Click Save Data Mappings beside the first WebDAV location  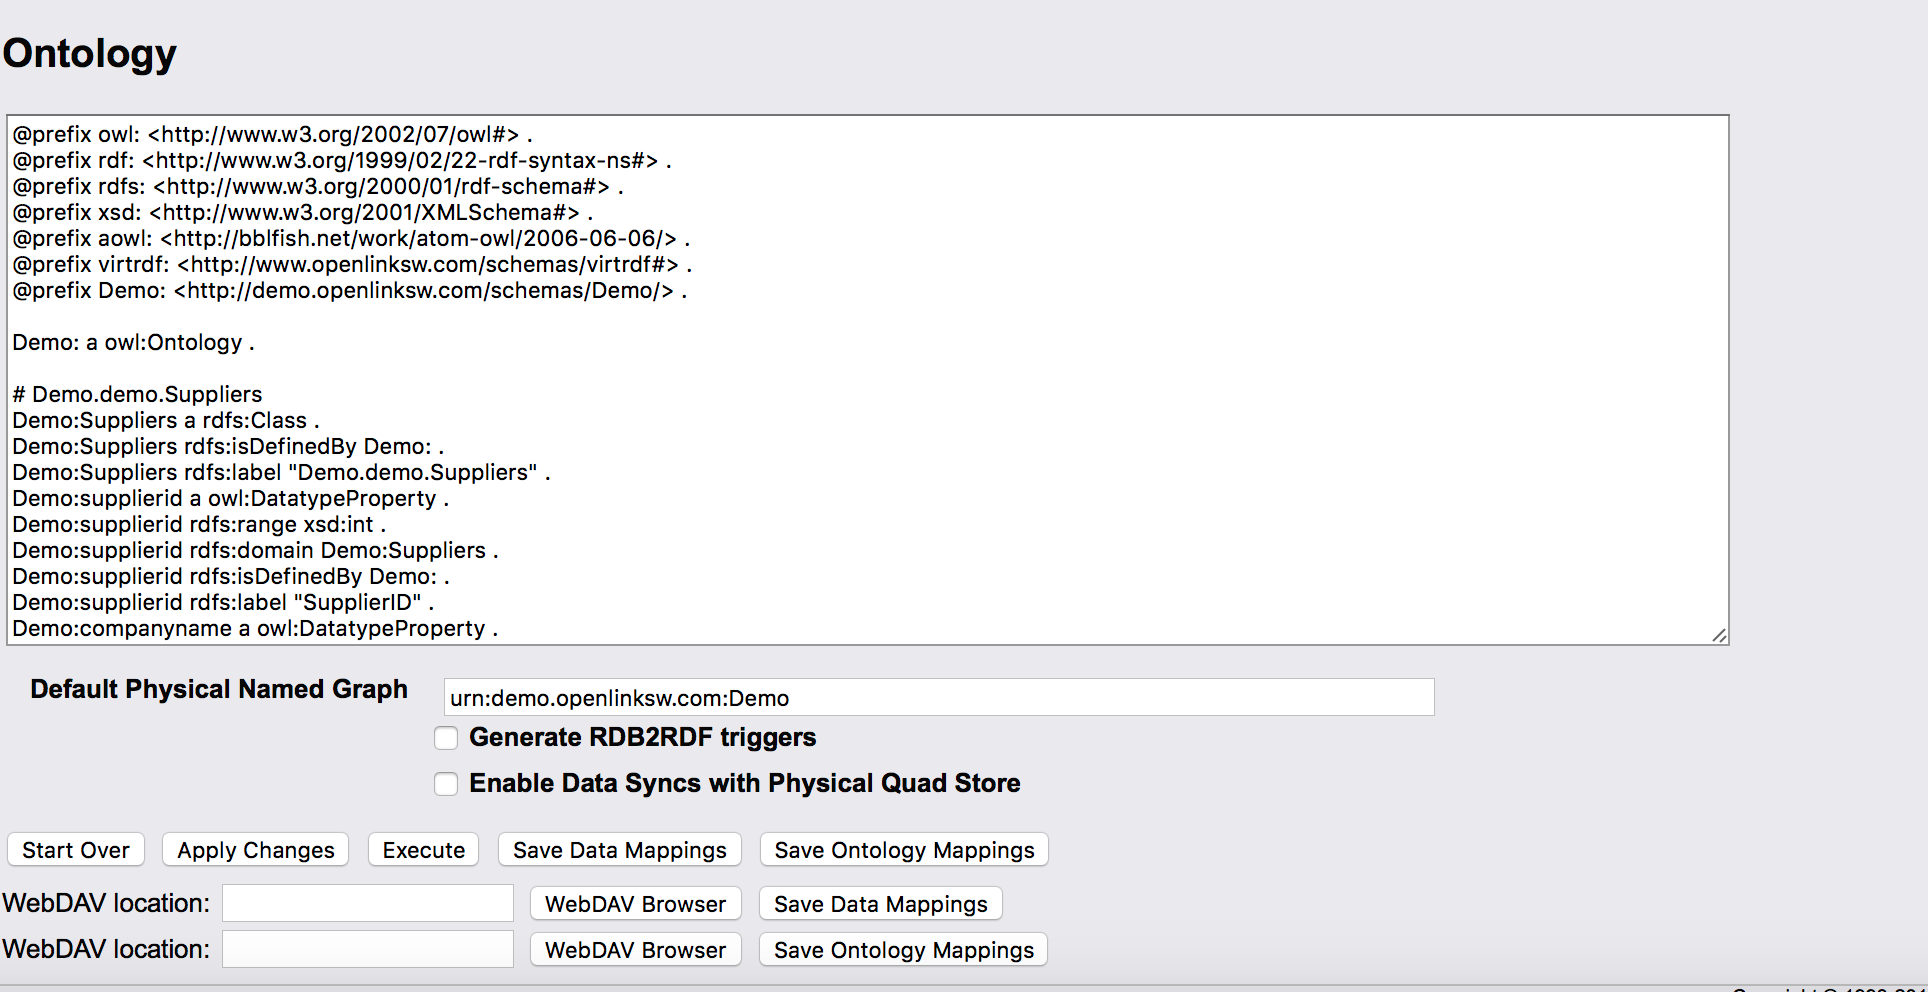(x=880, y=903)
